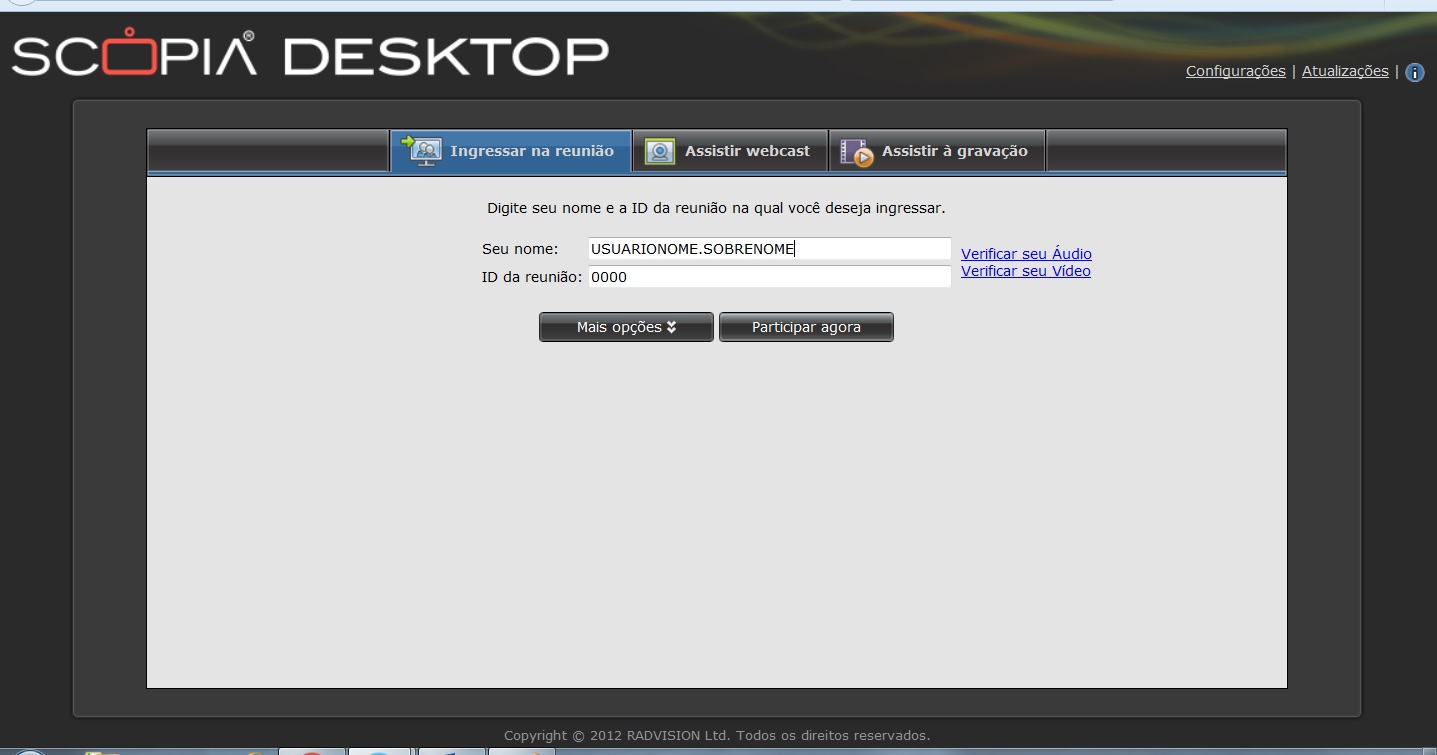1437x755 pixels.
Task: Focus the ID da reunião field
Action: 769,277
